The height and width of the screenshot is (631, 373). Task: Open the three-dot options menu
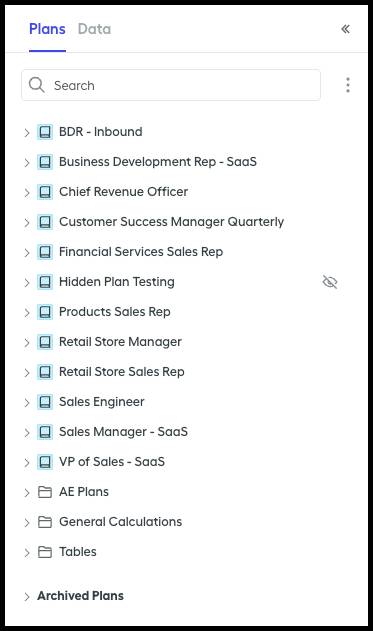348,85
